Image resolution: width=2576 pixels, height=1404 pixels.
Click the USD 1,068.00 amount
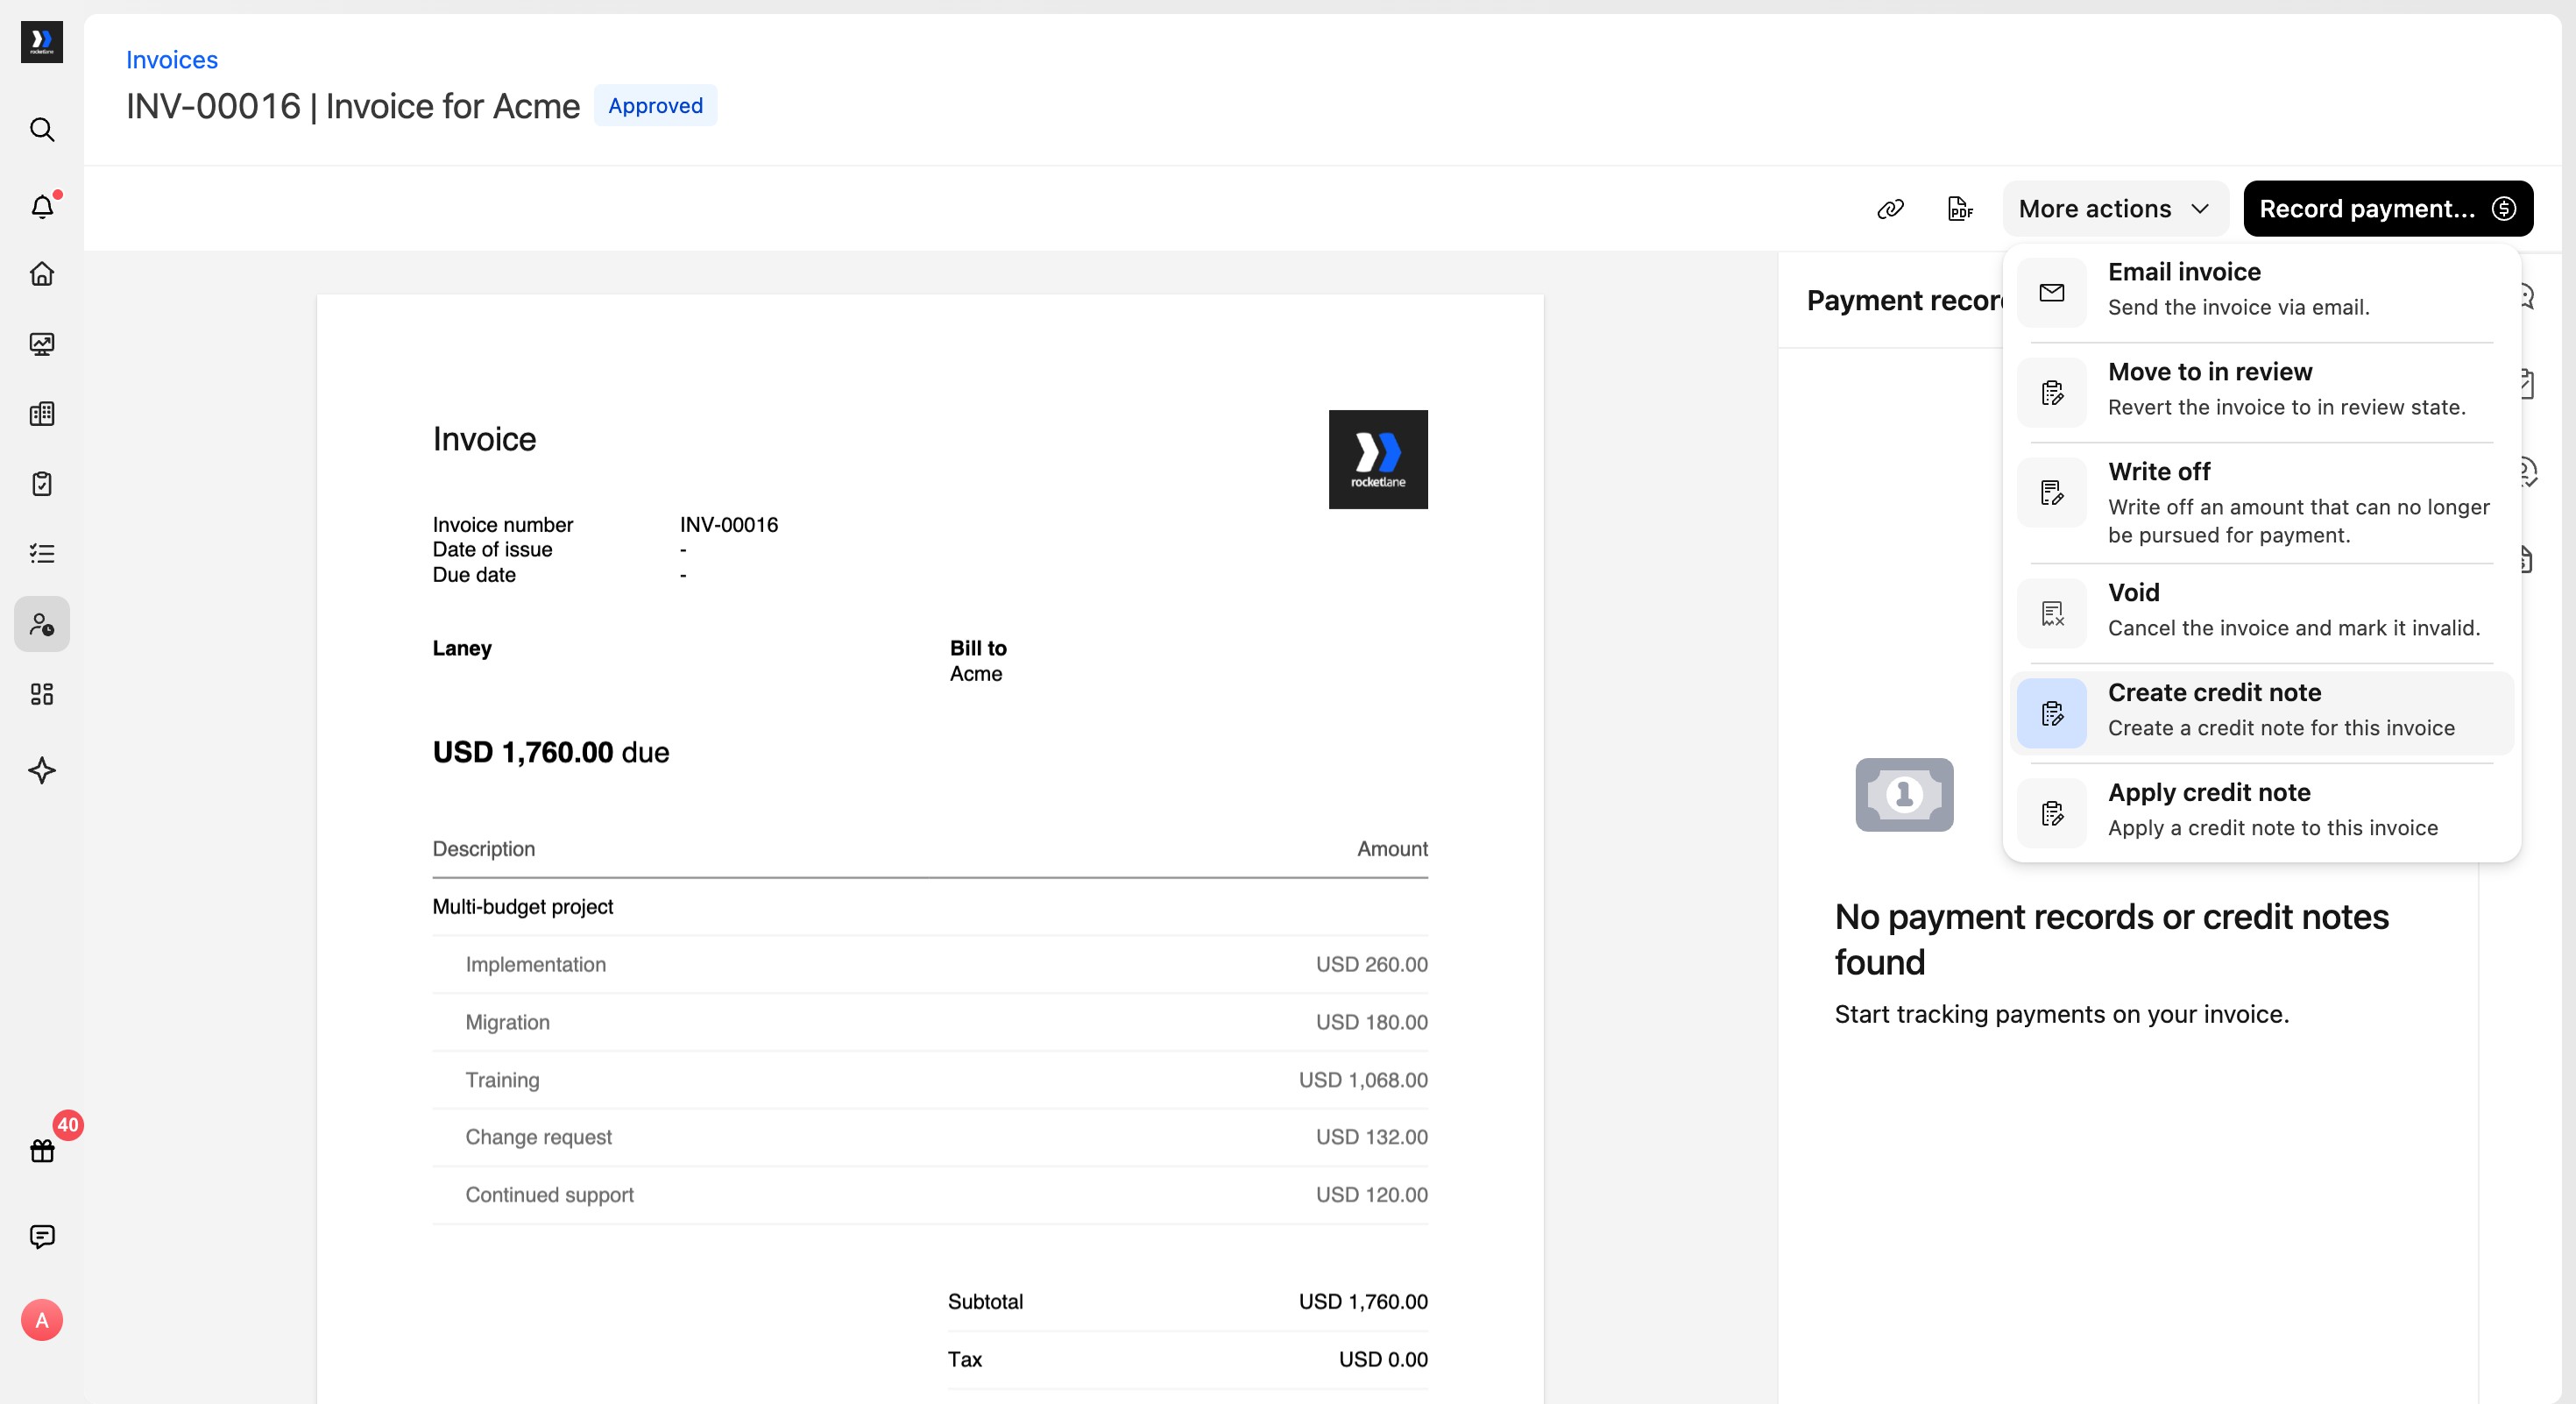pyautogui.click(x=1363, y=1080)
